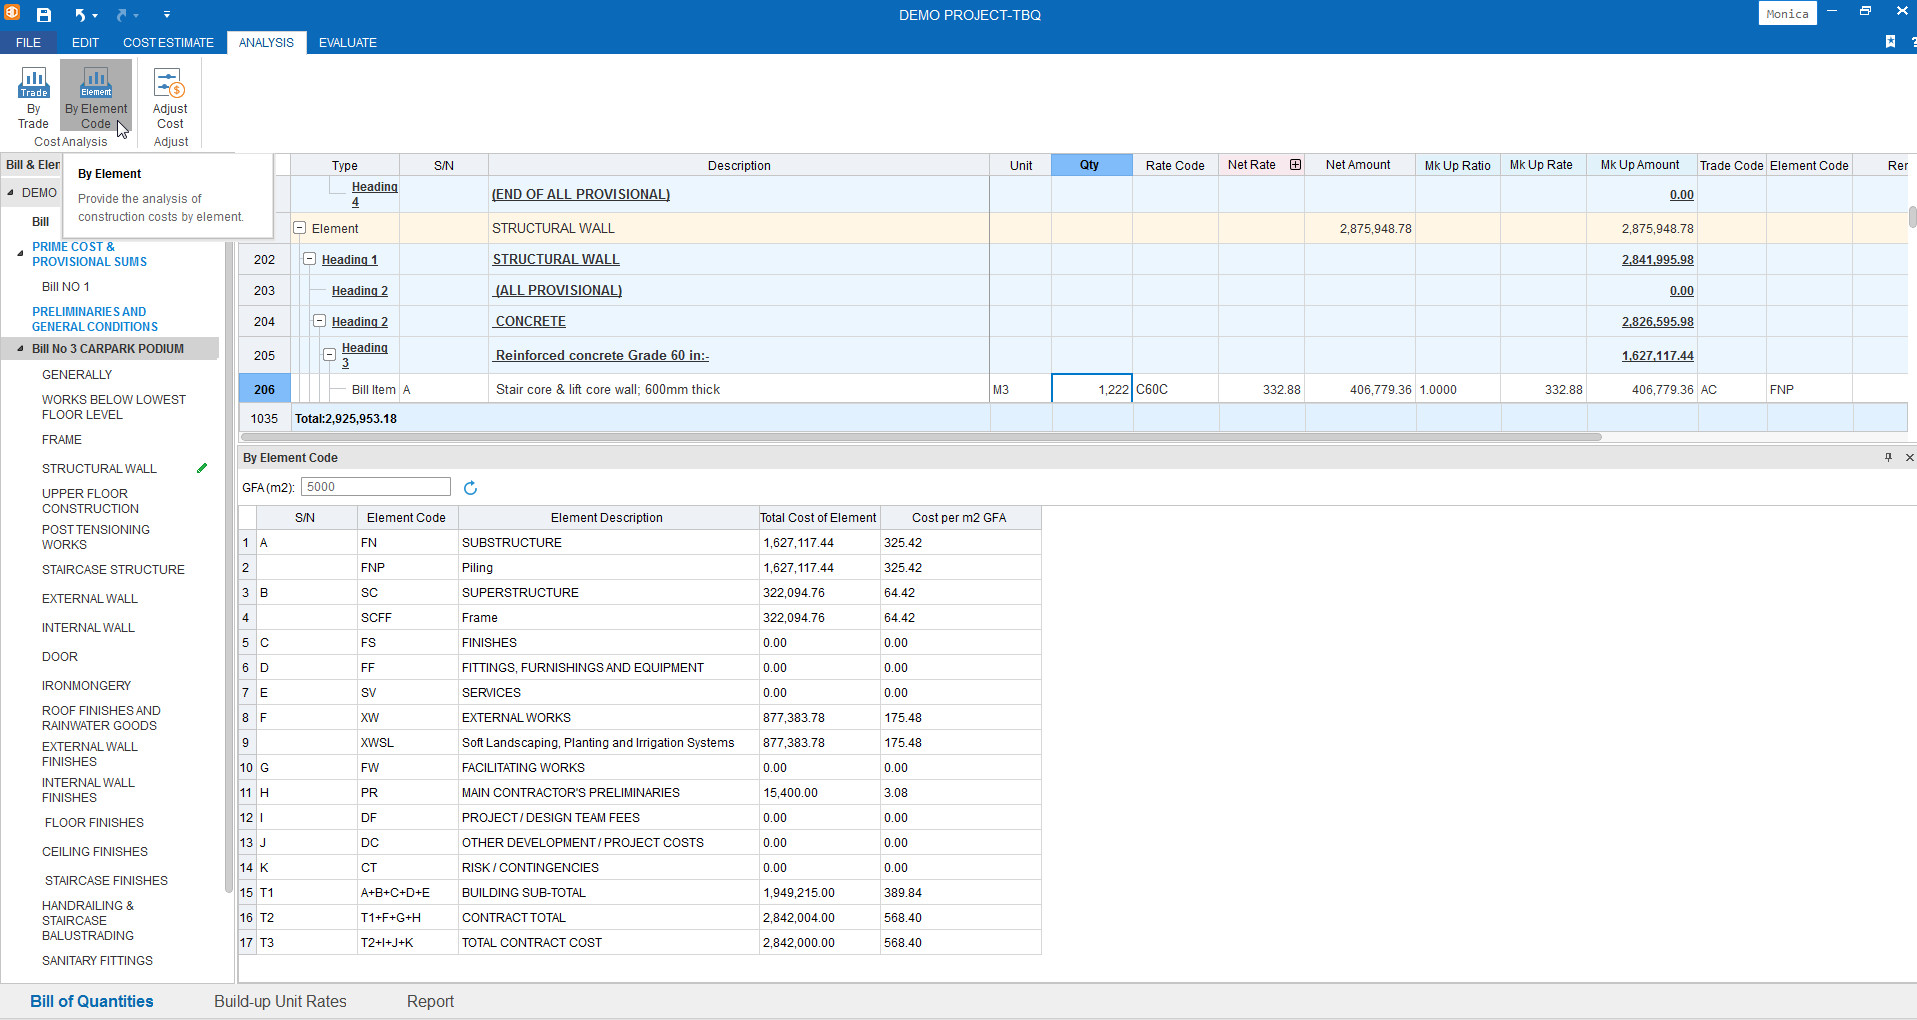The width and height of the screenshot is (1917, 1020).
Task: Click the Undo arrow icon
Action: point(80,15)
